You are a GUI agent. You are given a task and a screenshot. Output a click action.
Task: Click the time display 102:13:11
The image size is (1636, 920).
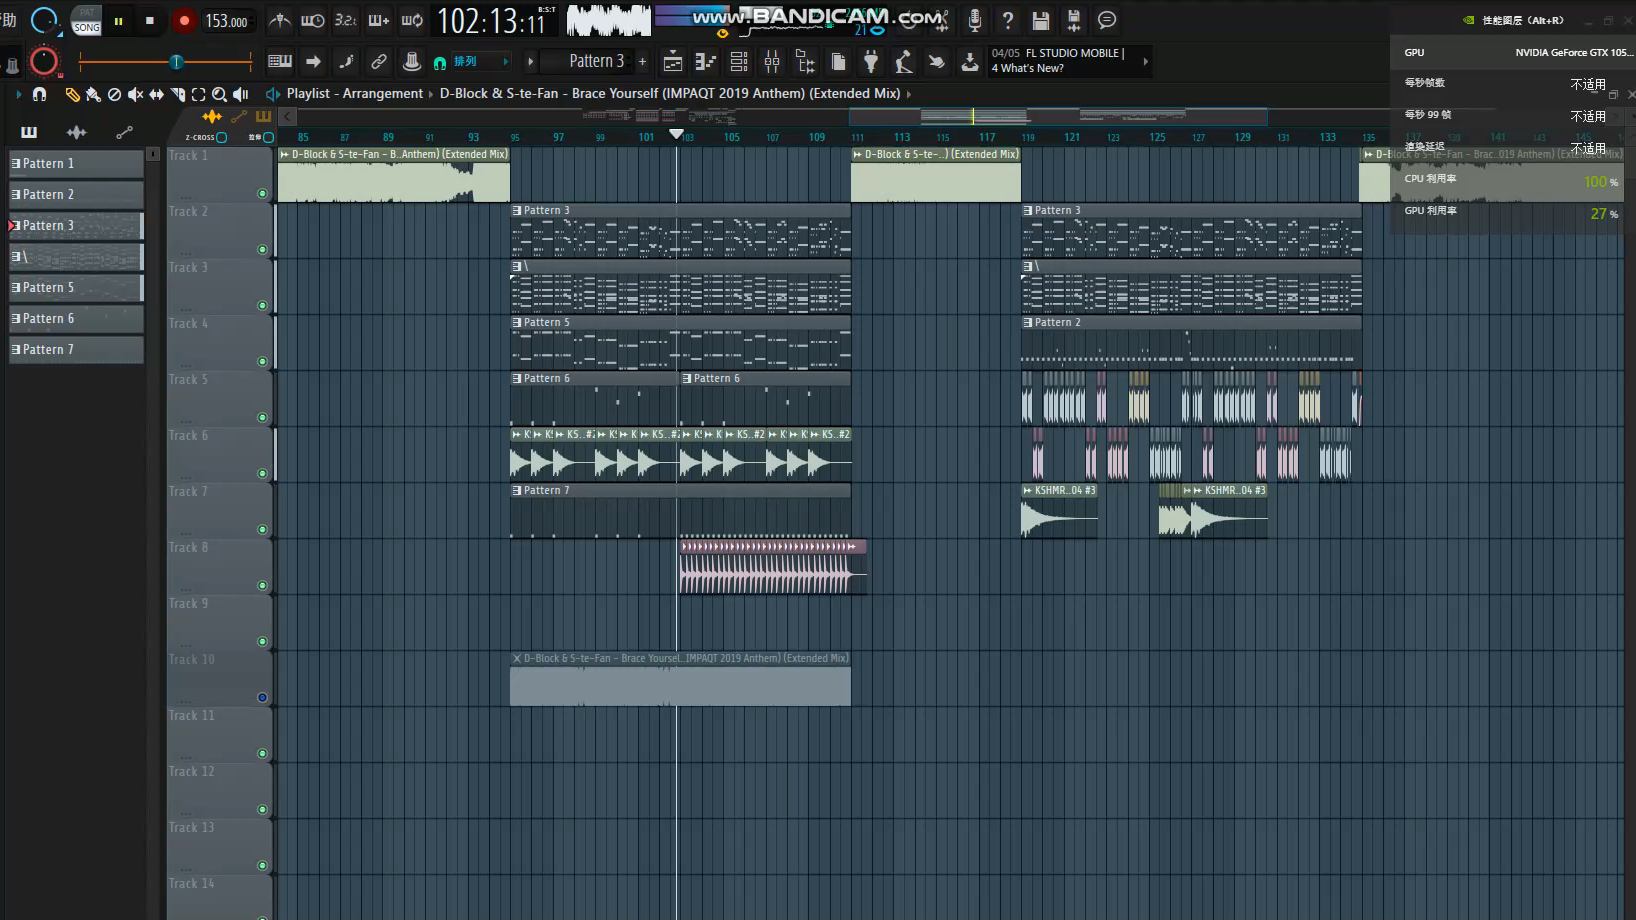point(492,21)
